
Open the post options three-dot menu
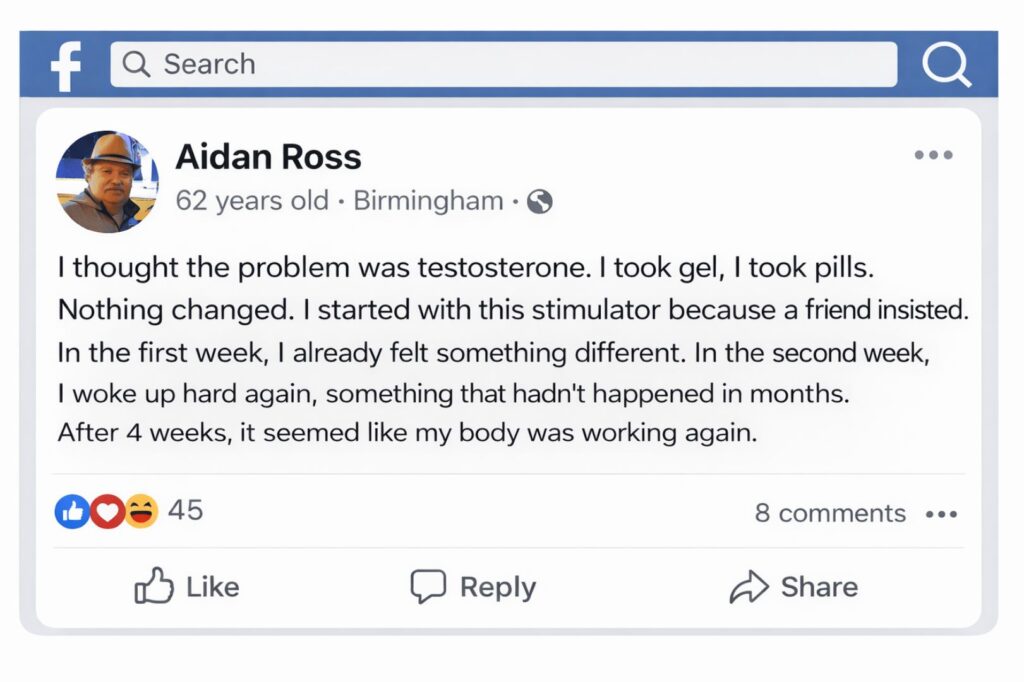pos(933,155)
